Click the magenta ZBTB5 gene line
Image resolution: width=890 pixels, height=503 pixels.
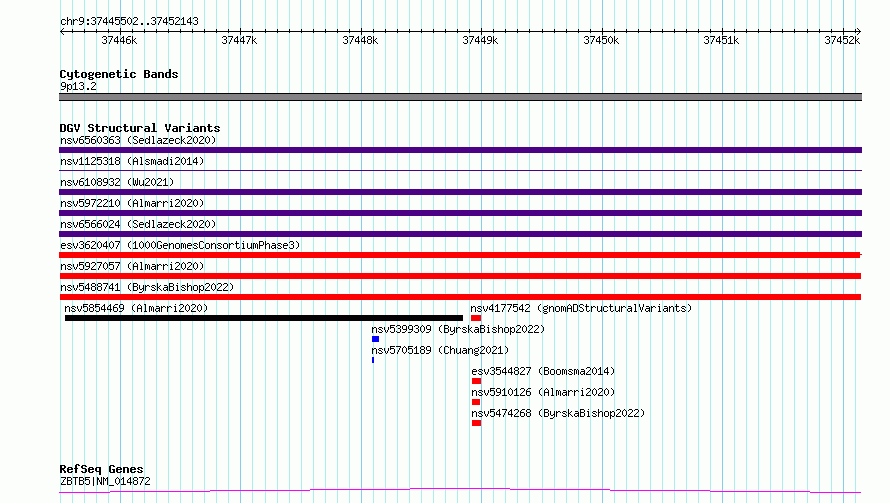460,490
